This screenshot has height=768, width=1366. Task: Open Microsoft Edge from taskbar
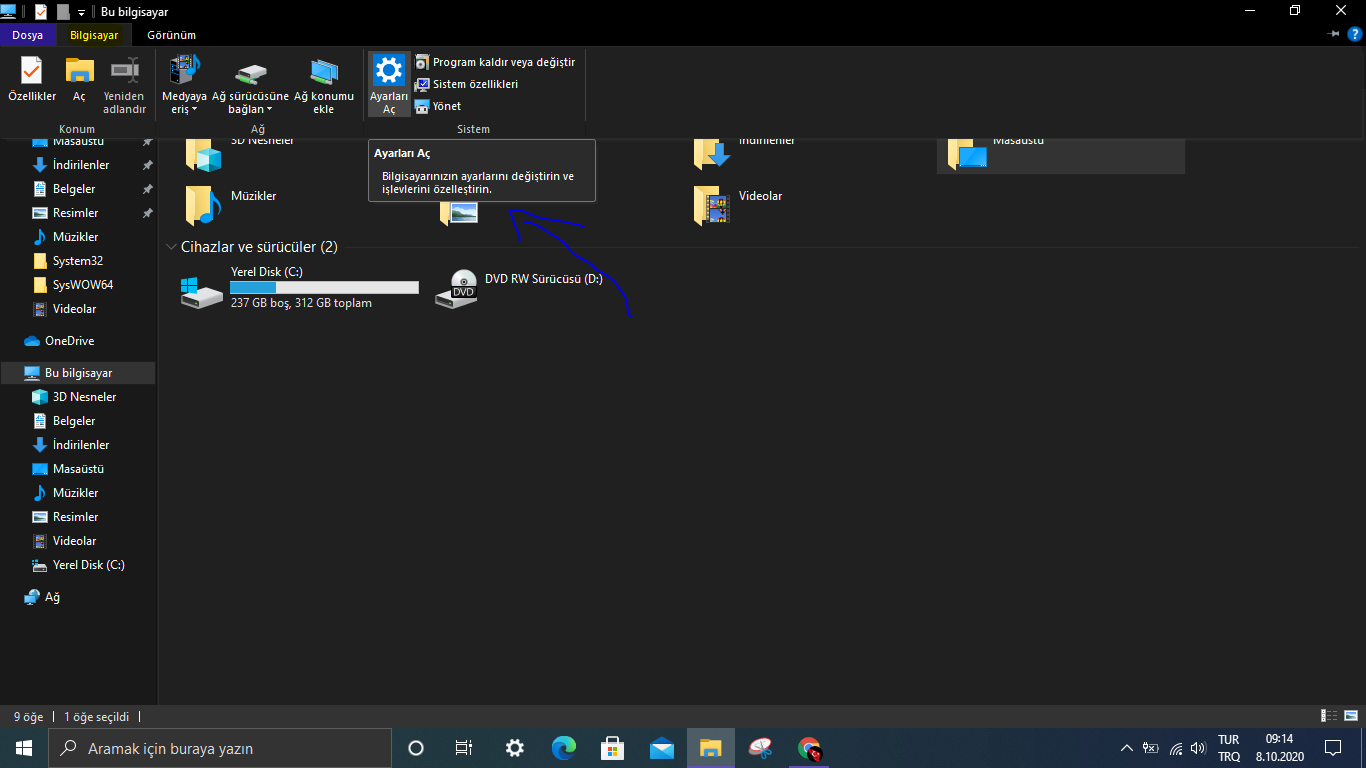tap(564, 748)
